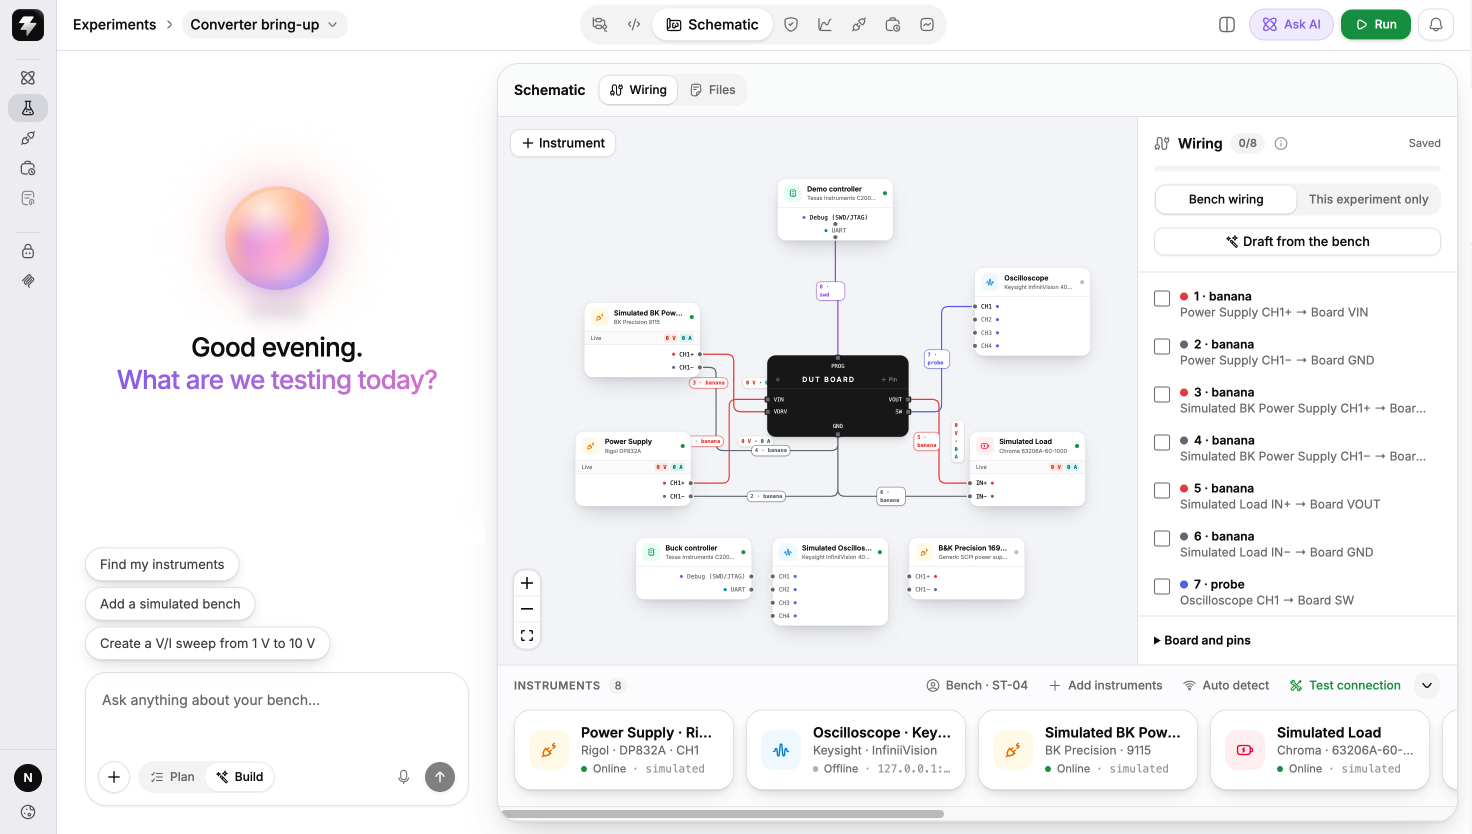
Task: Open the Converter bring-up dropdown
Action: coord(265,25)
